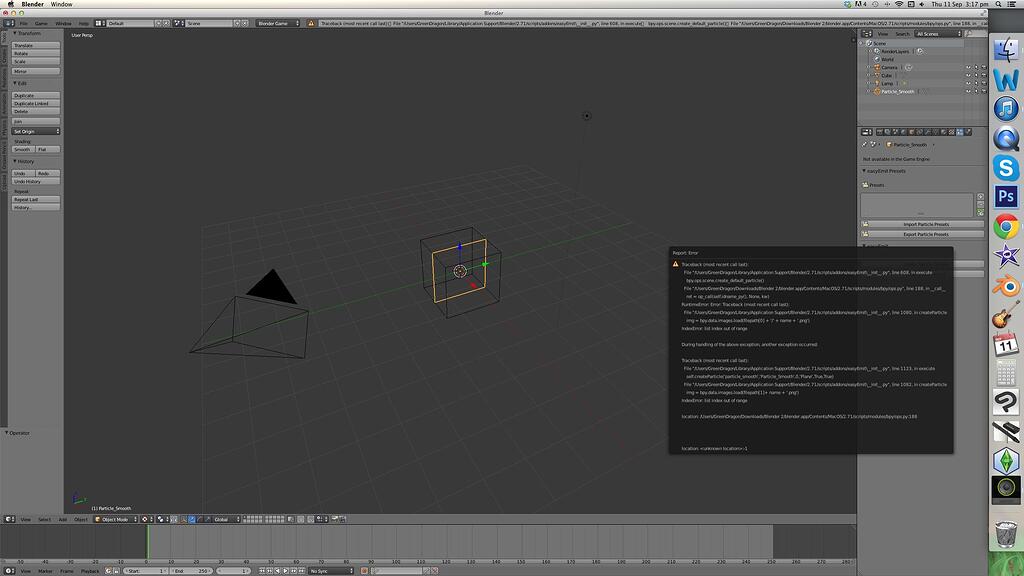Open the Game menu in Blender header
1024x576 pixels.
[41, 24]
